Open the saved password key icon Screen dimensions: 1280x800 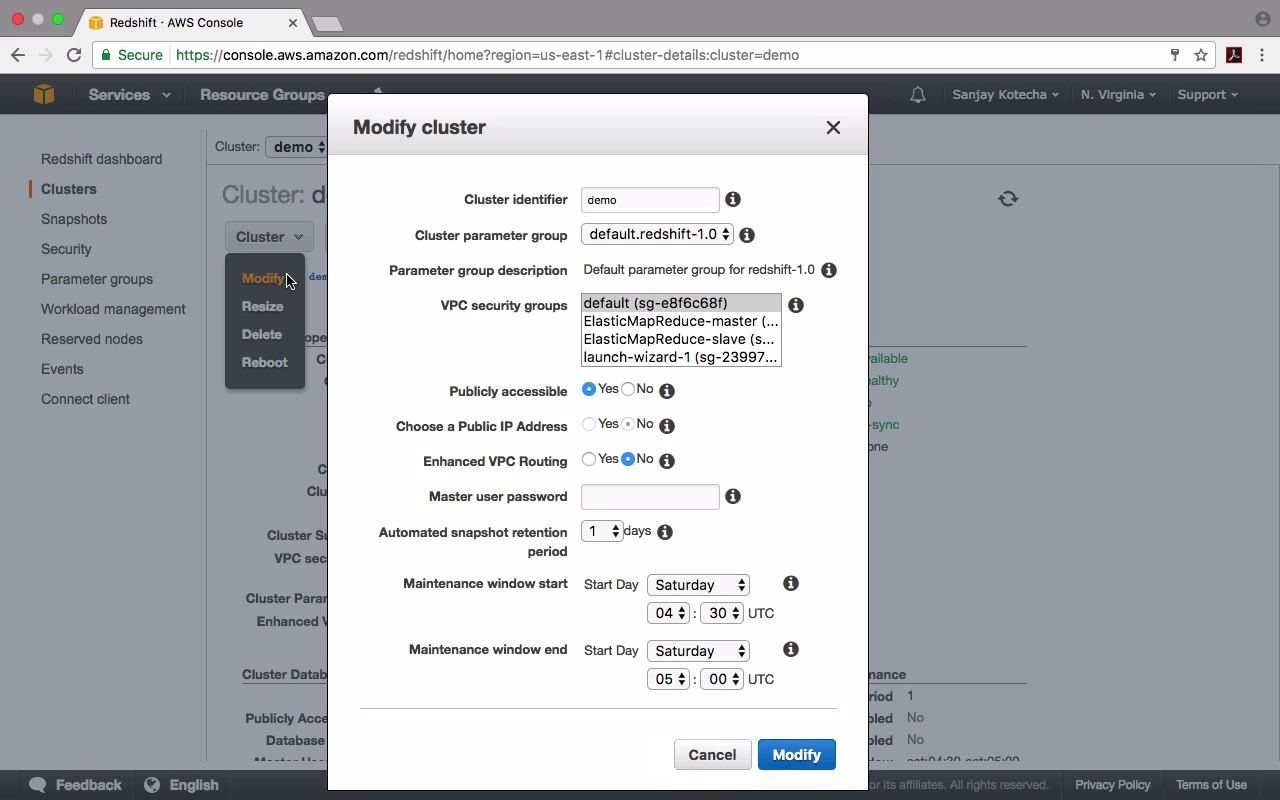(x=1175, y=55)
